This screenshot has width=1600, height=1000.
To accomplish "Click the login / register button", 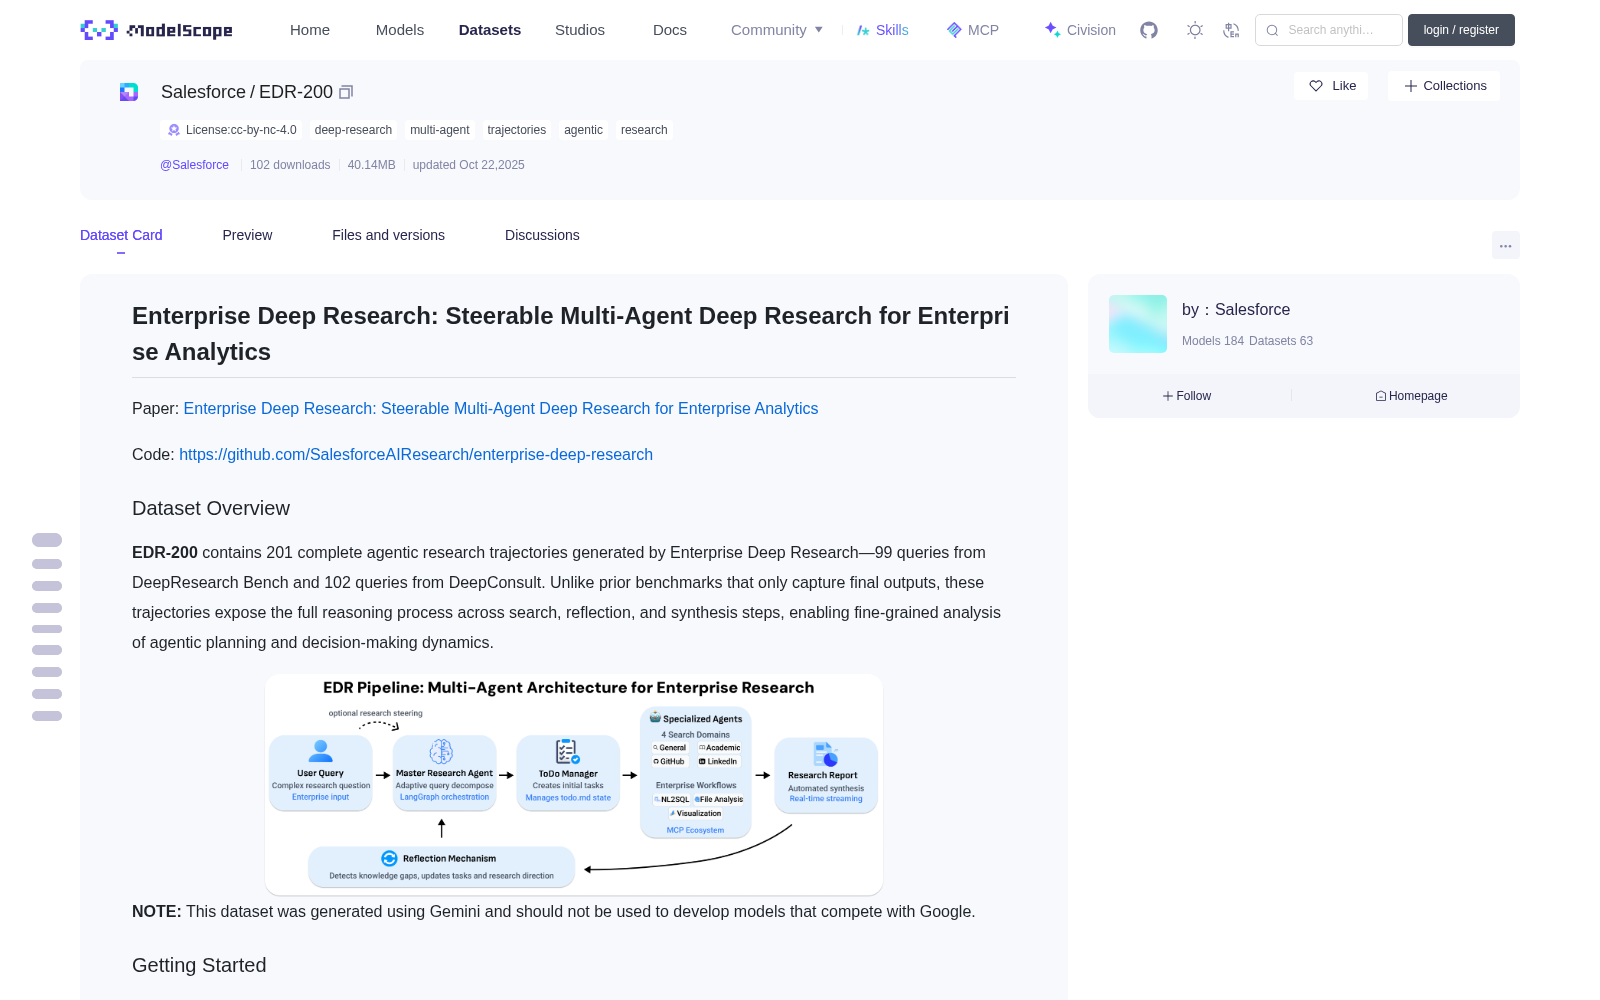I will 1461,30.
